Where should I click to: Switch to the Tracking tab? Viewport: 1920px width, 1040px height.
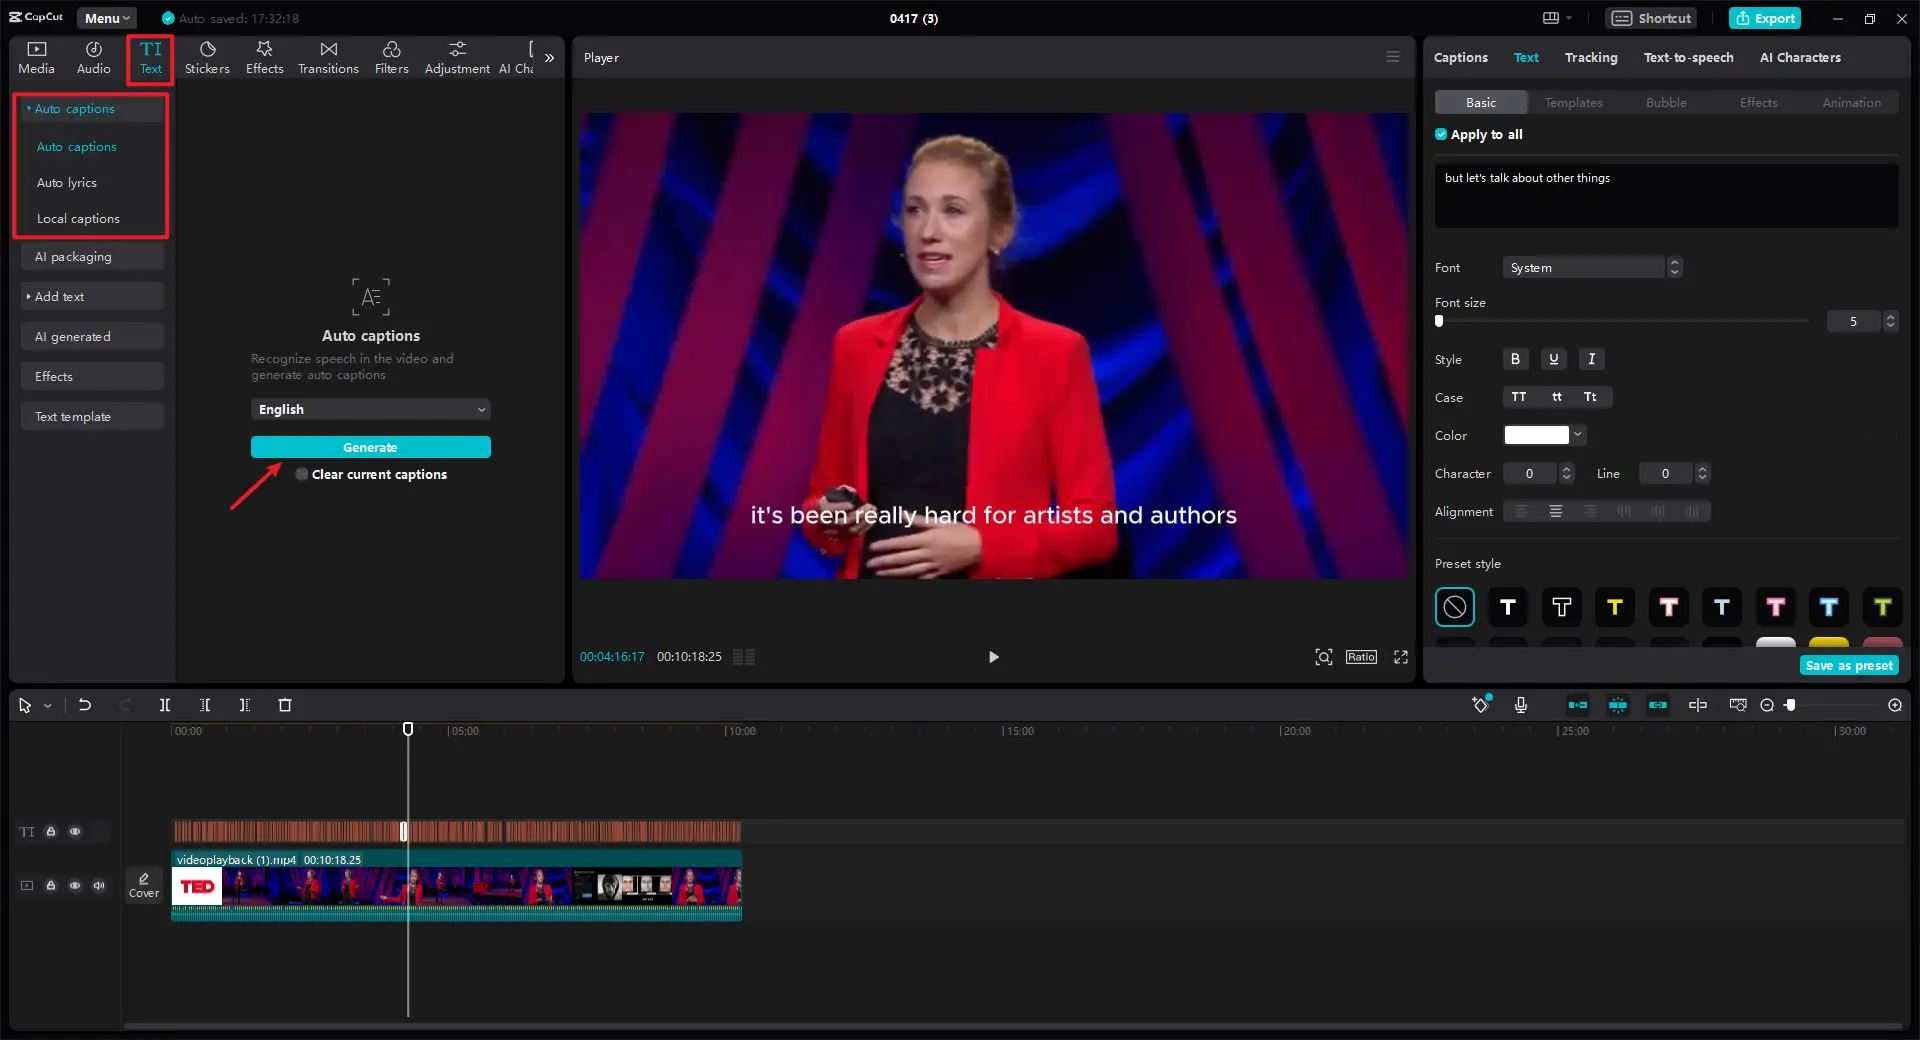(x=1590, y=57)
